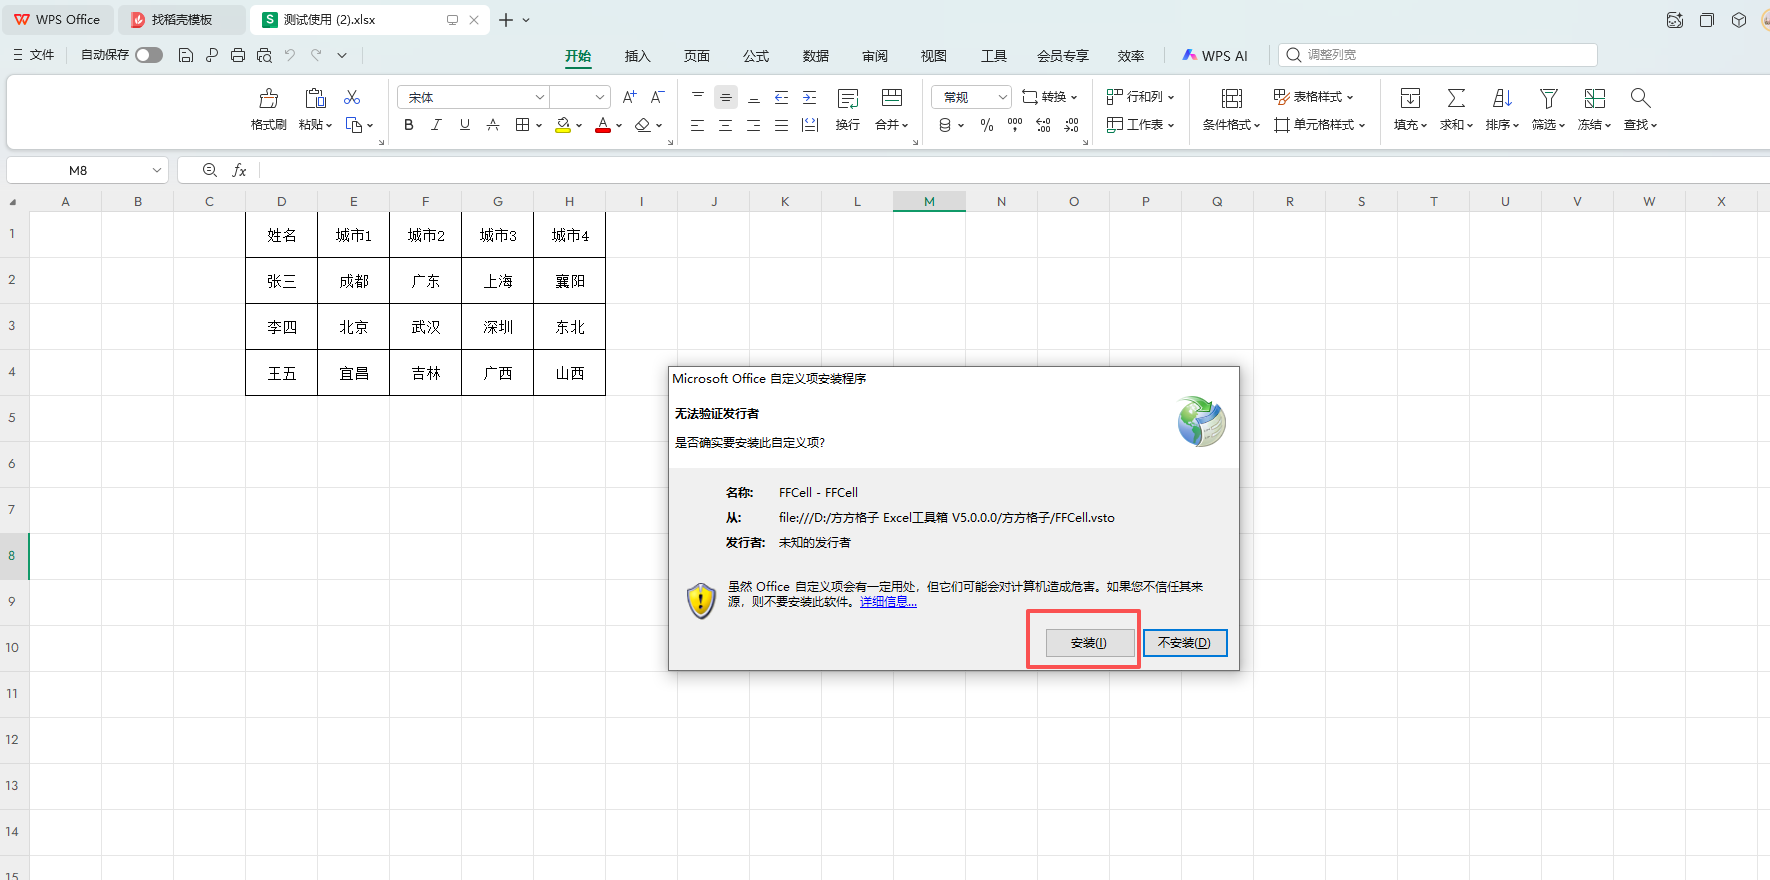Screen dimensions: 1770x880
Task: Toggle justify alignment button
Action: point(781,125)
